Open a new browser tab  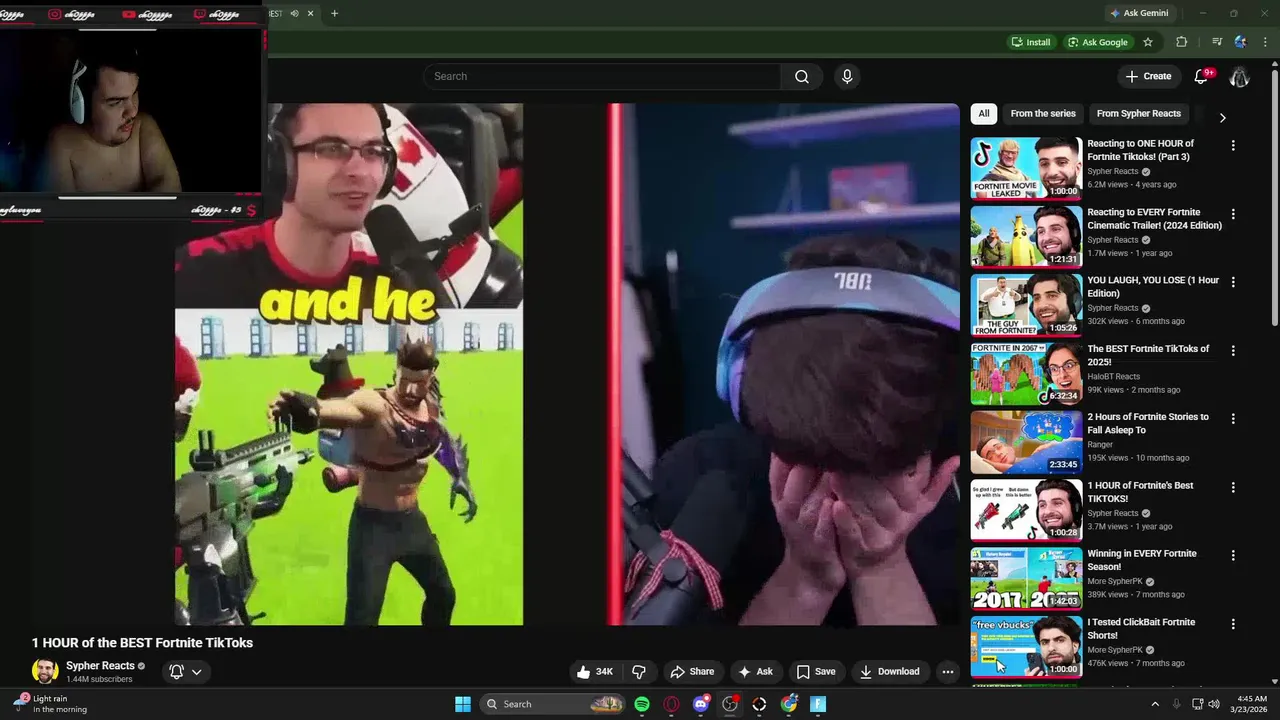click(x=334, y=13)
